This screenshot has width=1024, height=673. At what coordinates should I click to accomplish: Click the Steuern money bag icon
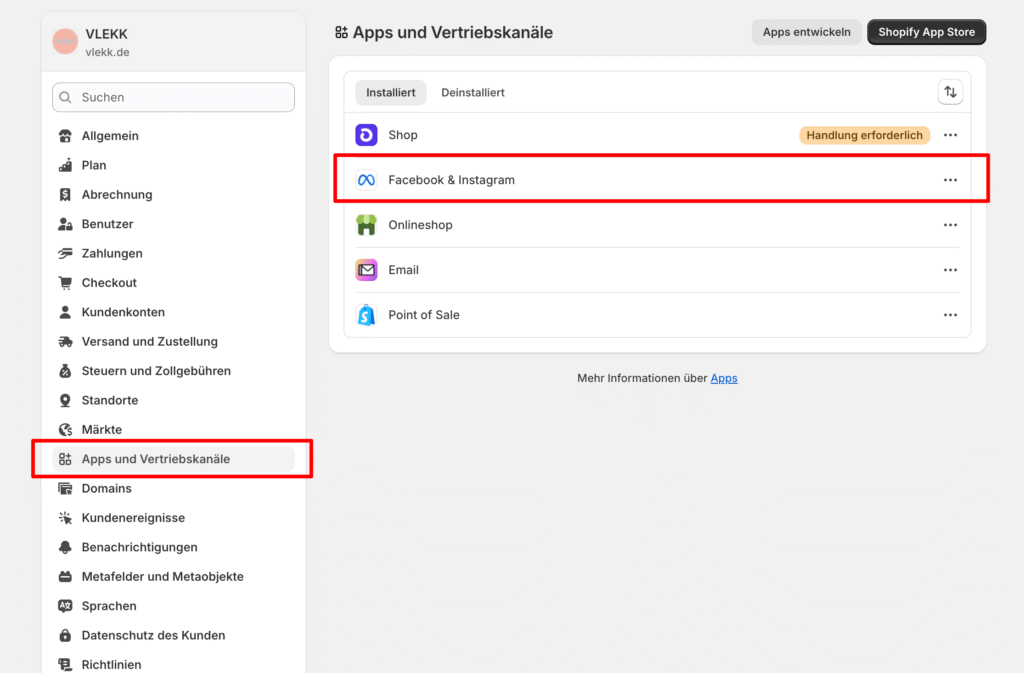(x=65, y=371)
